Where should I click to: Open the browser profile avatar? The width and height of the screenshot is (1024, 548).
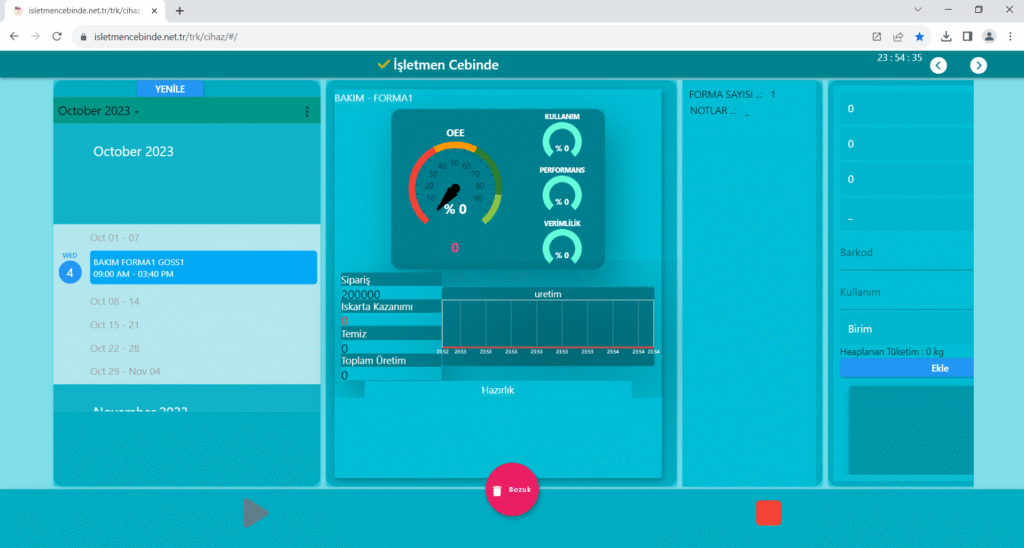[989, 36]
